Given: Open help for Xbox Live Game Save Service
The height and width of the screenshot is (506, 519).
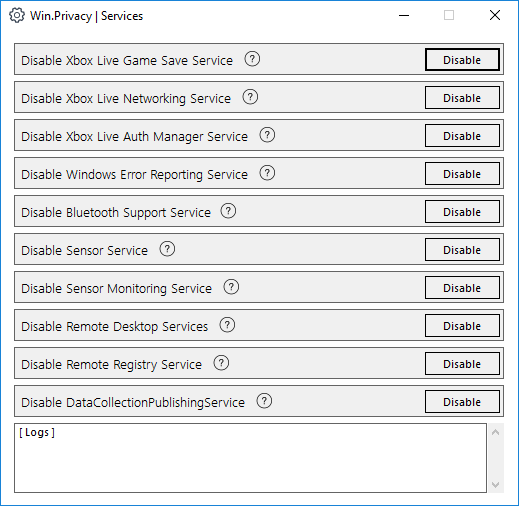Looking at the screenshot, I should pos(252,59).
